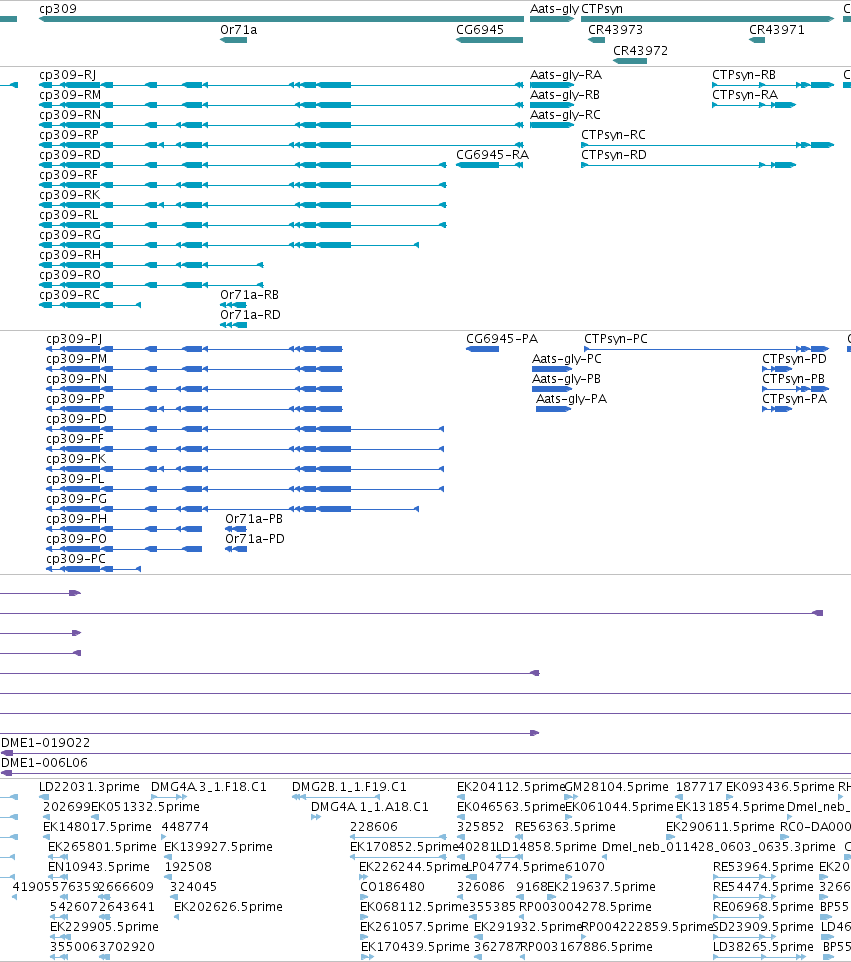Click the CTPsyn-RA transcript label

(x=745, y=94)
